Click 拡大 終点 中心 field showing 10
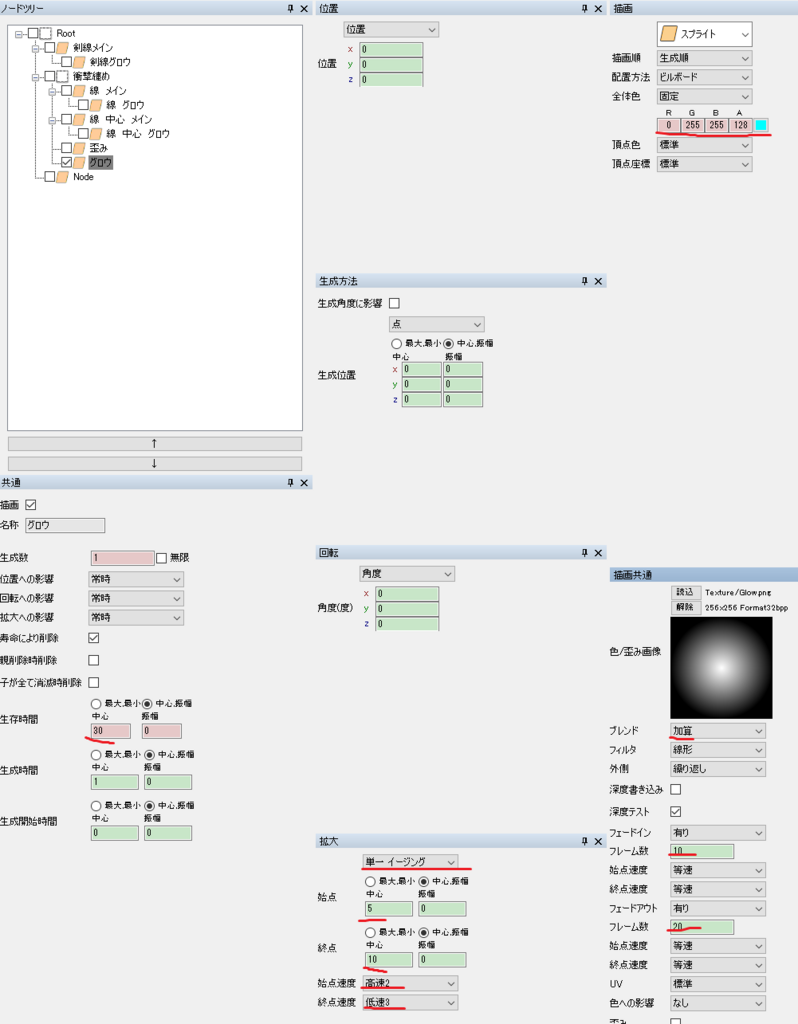 [x=389, y=959]
